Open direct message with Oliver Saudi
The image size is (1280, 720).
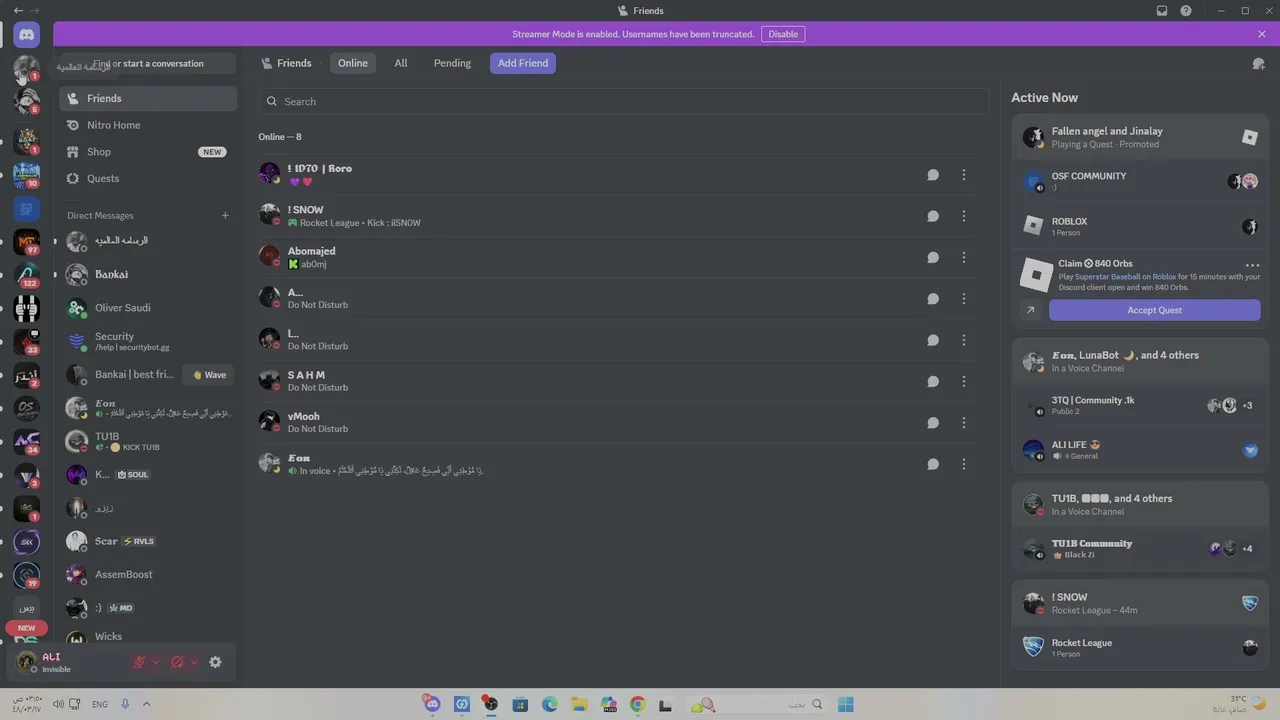[148, 308]
